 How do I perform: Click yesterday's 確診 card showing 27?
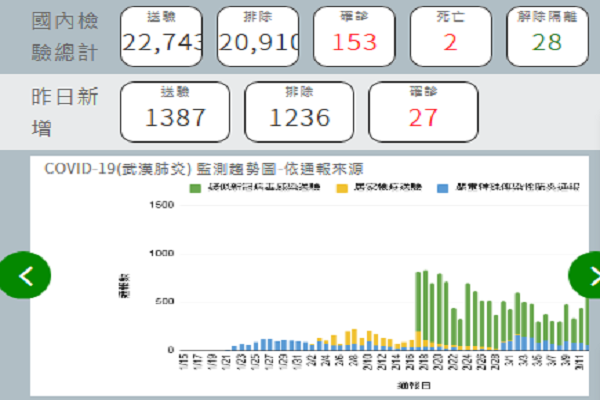423,111
